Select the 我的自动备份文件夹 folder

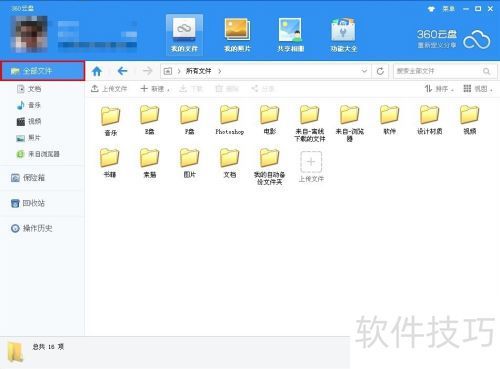270,166
